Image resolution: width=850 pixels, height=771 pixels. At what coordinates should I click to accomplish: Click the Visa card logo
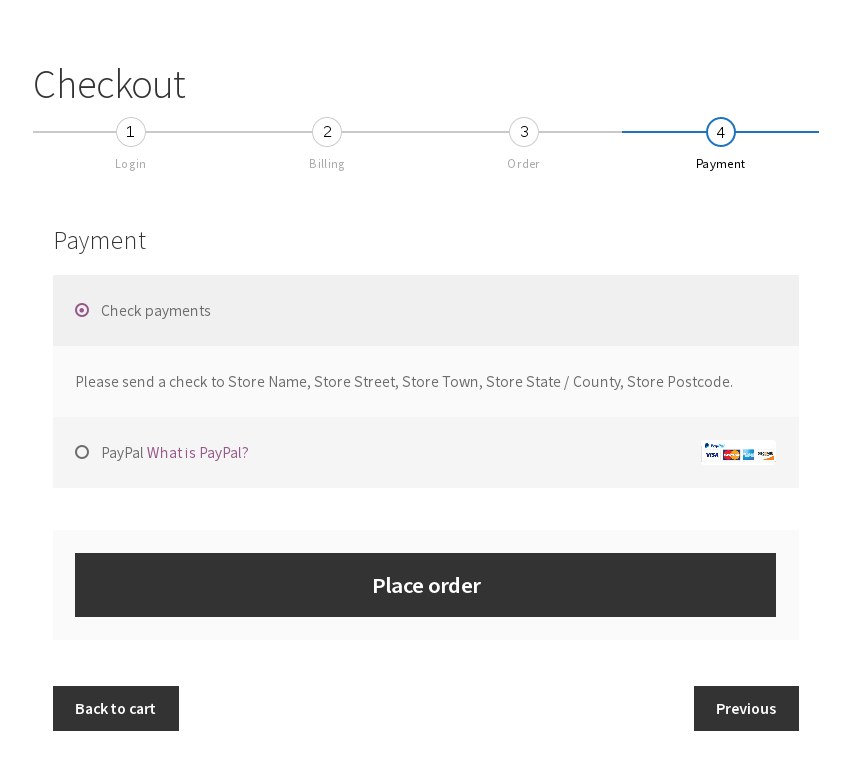tap(712, 455)
